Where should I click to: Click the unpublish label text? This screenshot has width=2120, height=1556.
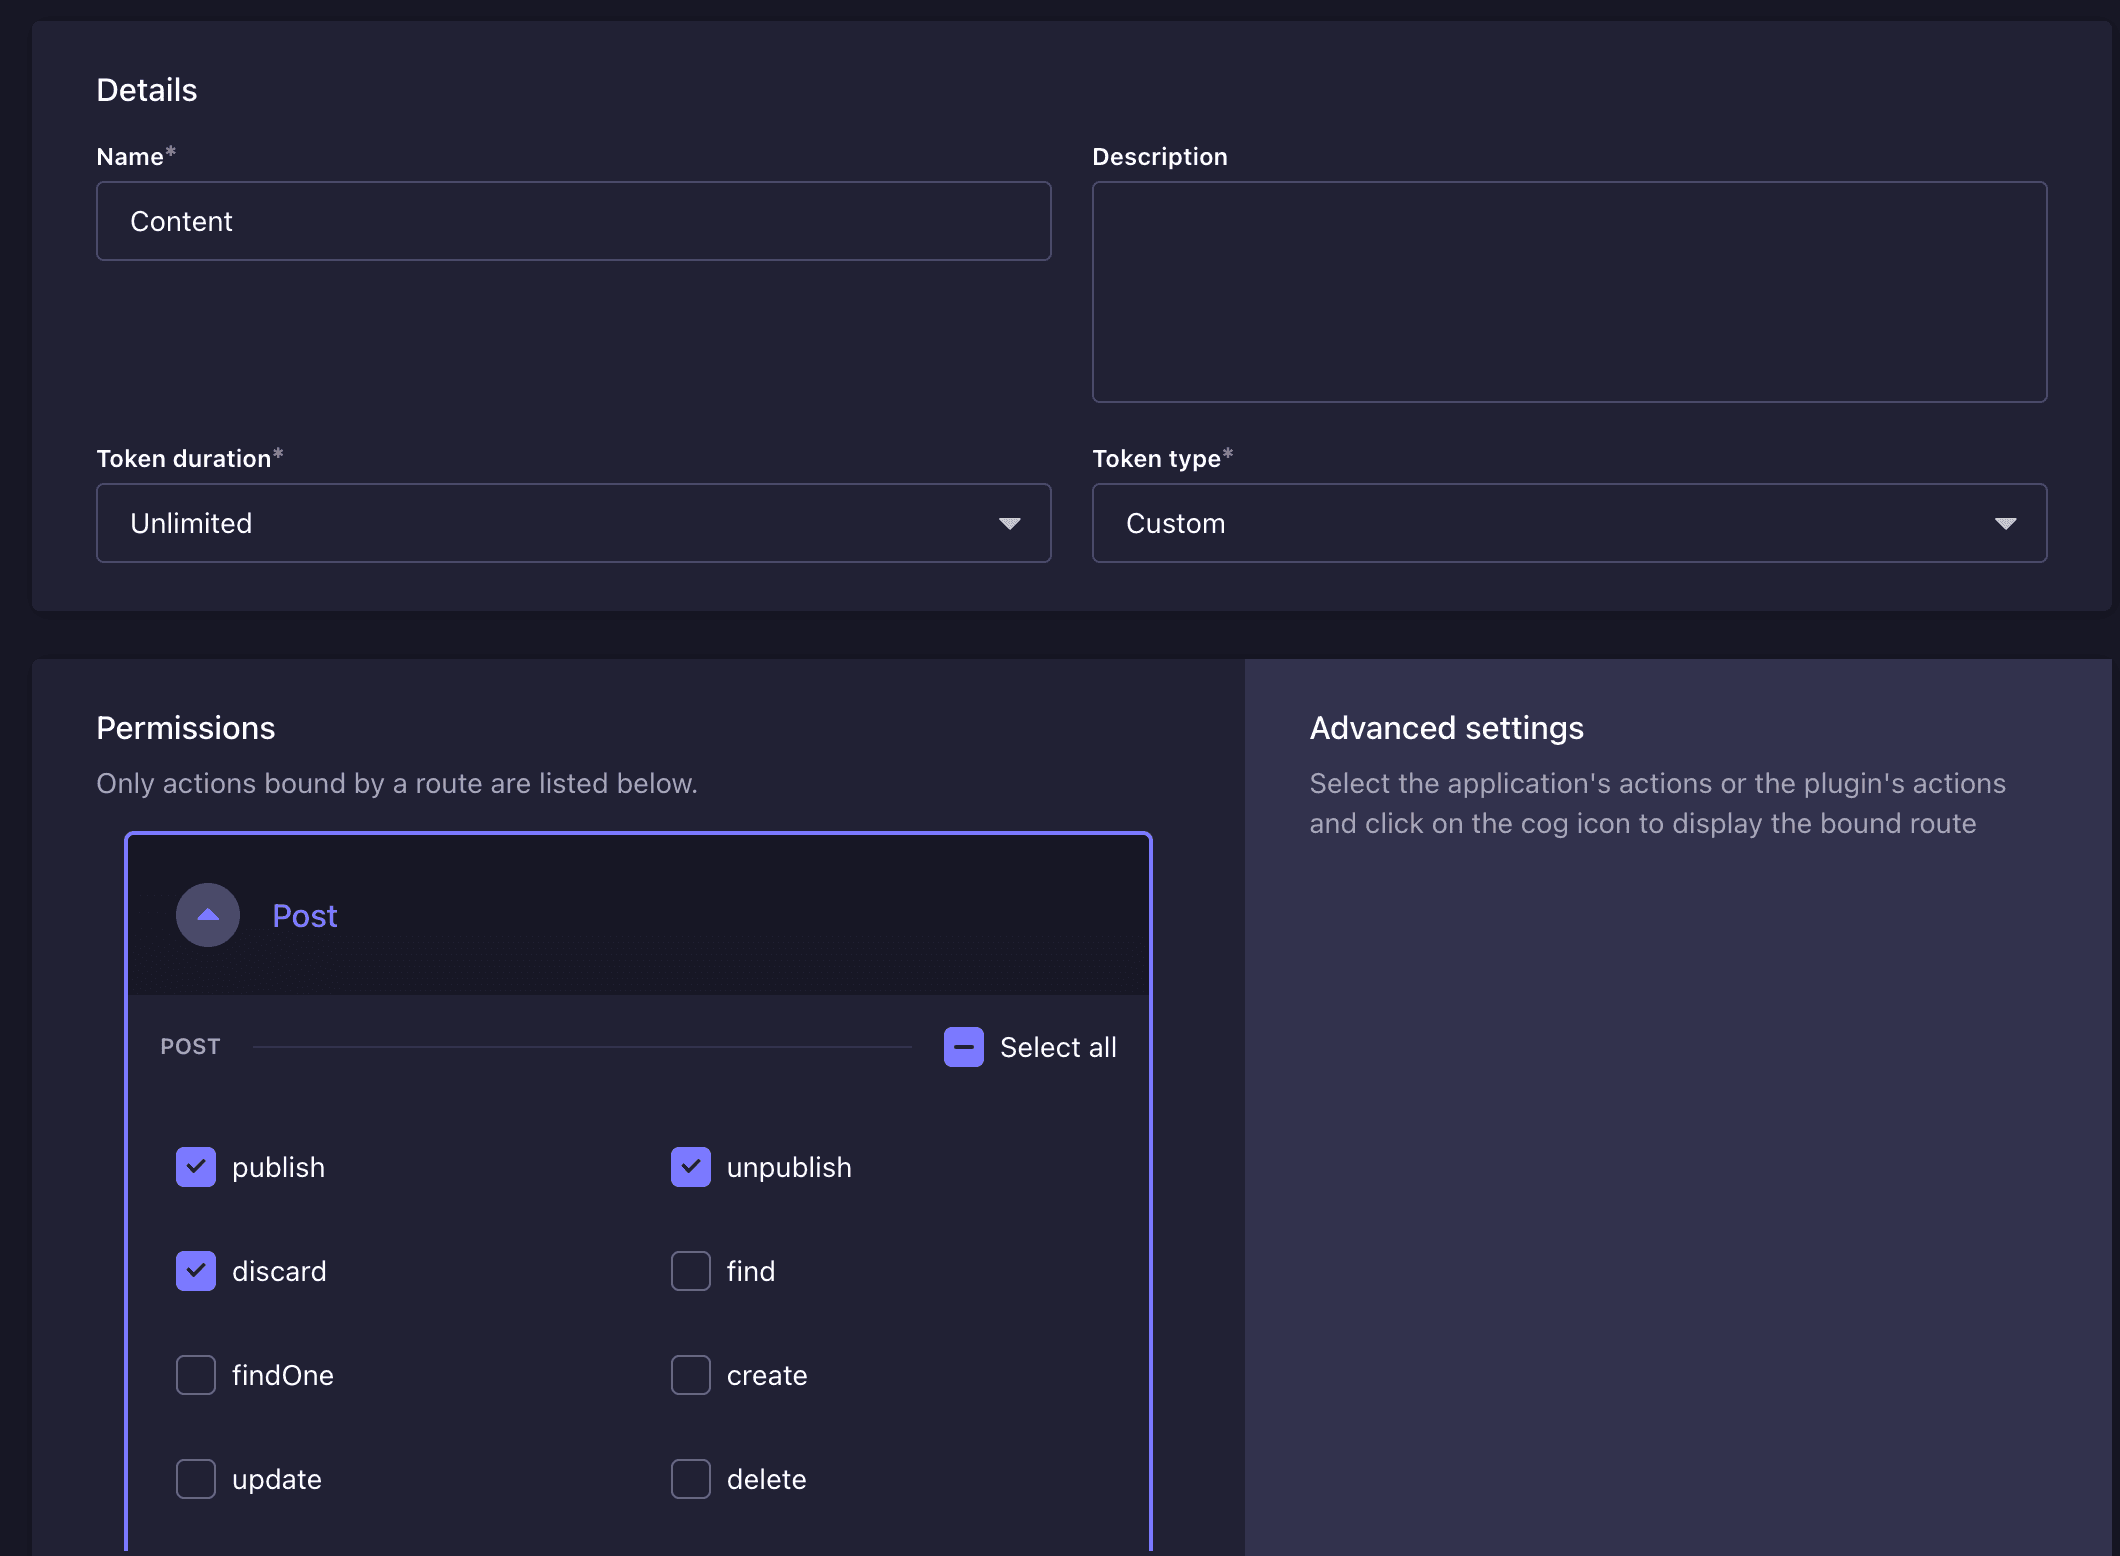pyautogui.click(x=790, y=1168)
